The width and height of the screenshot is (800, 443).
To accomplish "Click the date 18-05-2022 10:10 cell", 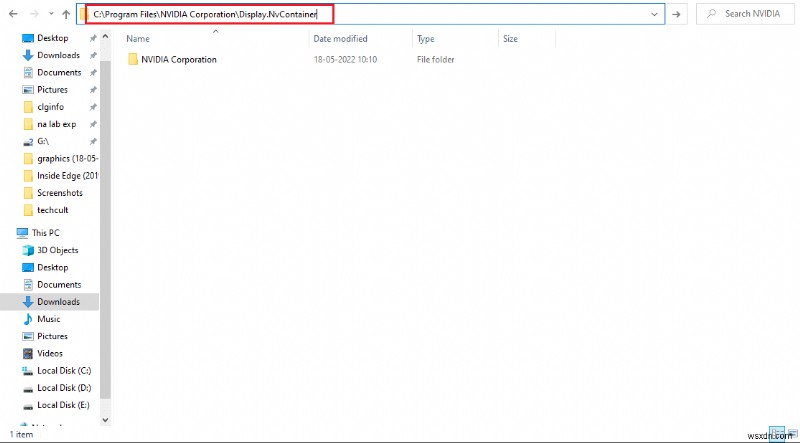I will (345, 60).
